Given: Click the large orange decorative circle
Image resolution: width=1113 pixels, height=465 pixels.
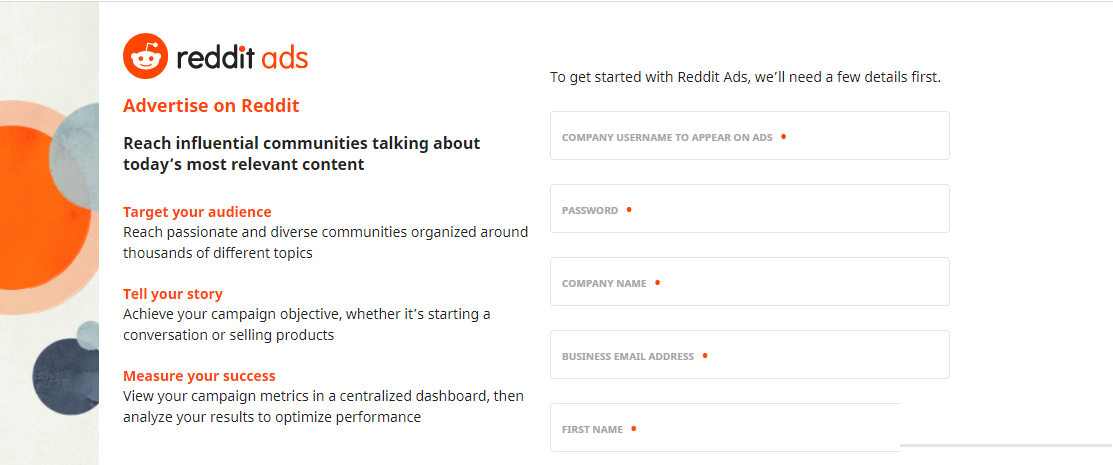Looking at the screenshot, I should (43, 207).
